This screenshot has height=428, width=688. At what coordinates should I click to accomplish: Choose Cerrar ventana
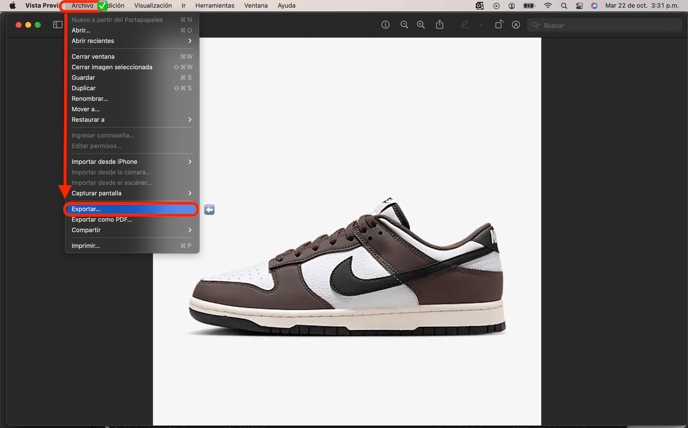(132, 57)
